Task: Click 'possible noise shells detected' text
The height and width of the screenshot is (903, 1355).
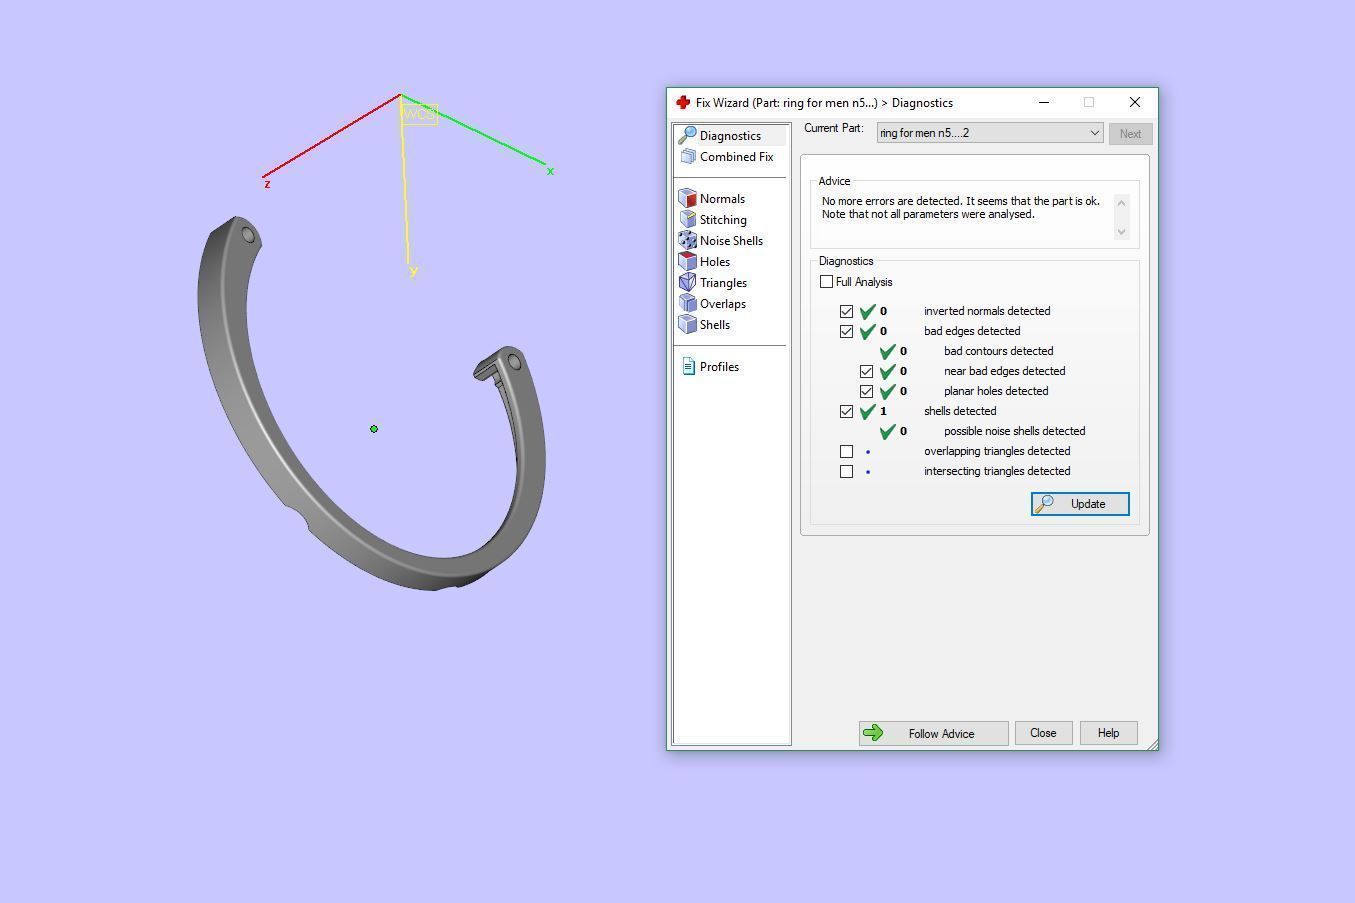Action: coord(1014,431)
